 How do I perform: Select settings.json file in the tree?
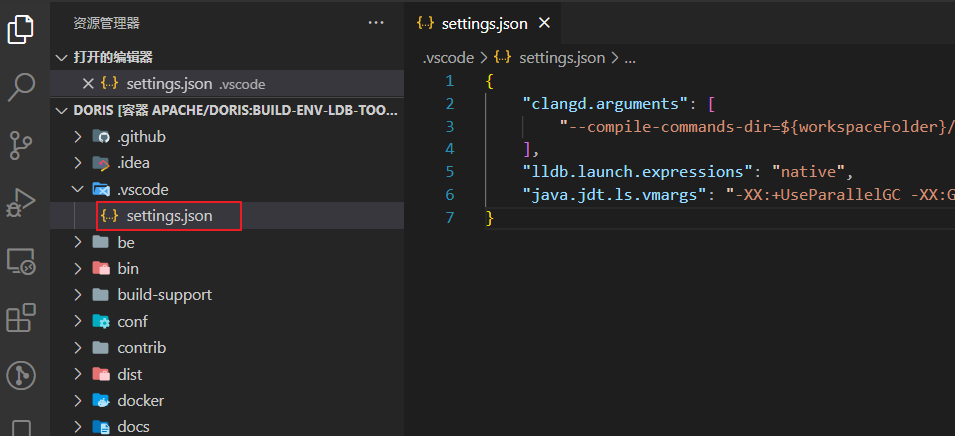point(169,215)
